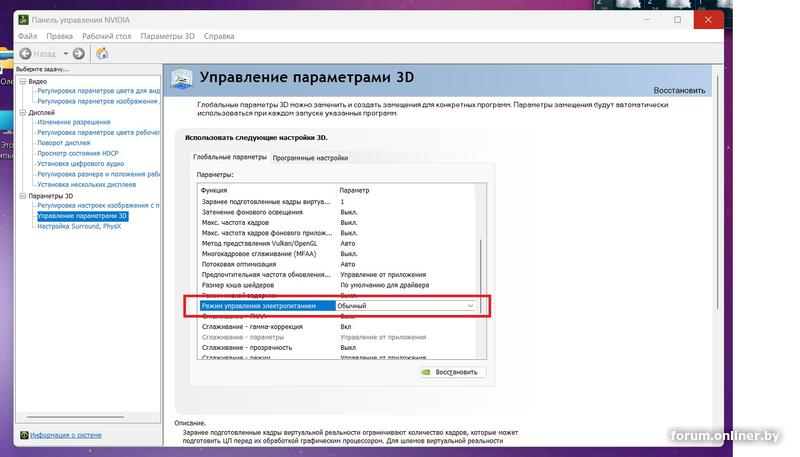
Task: Click the 3D settings page header icon
Action: [x=182, y=79]
